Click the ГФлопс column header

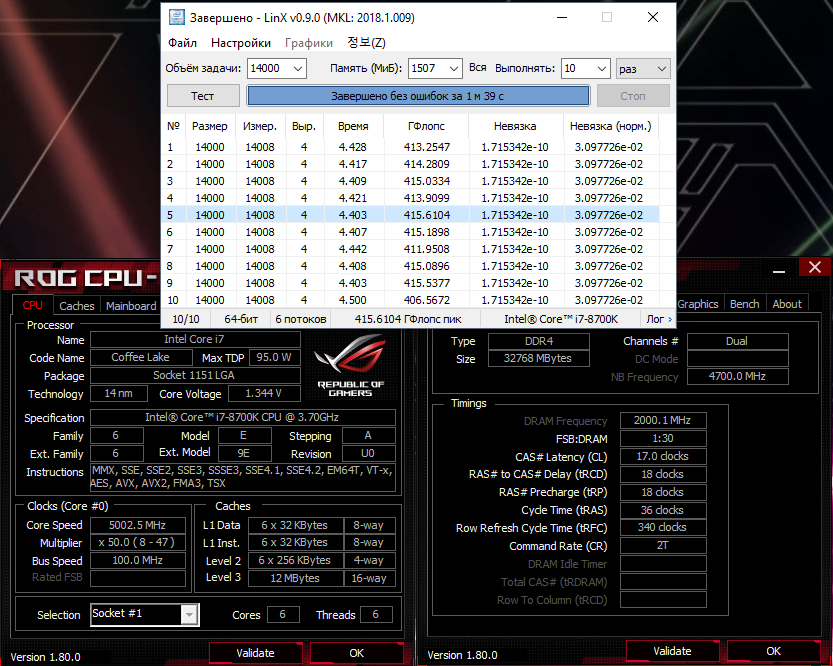tap(427, 126)
